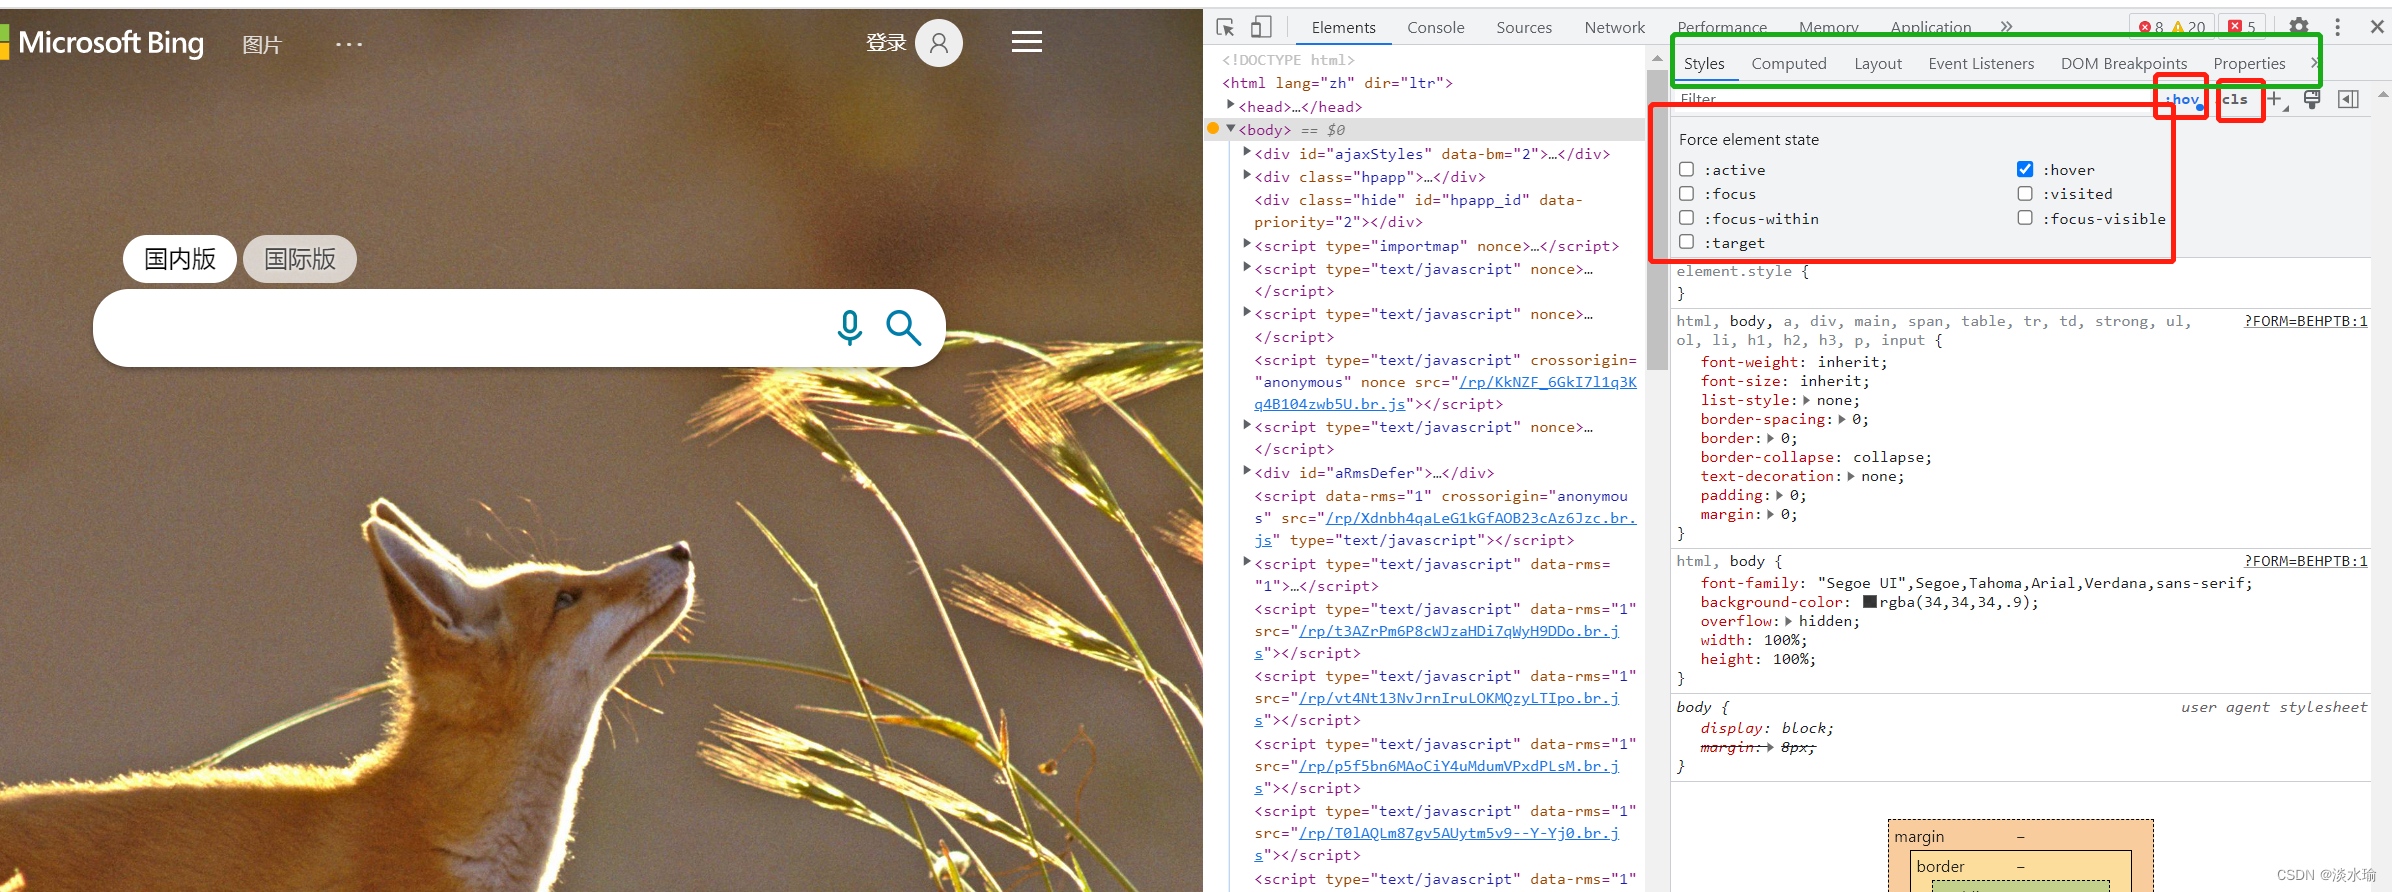Show more DevTools panels chevron
2392x892 pixels.
[x=2006, y=27]
